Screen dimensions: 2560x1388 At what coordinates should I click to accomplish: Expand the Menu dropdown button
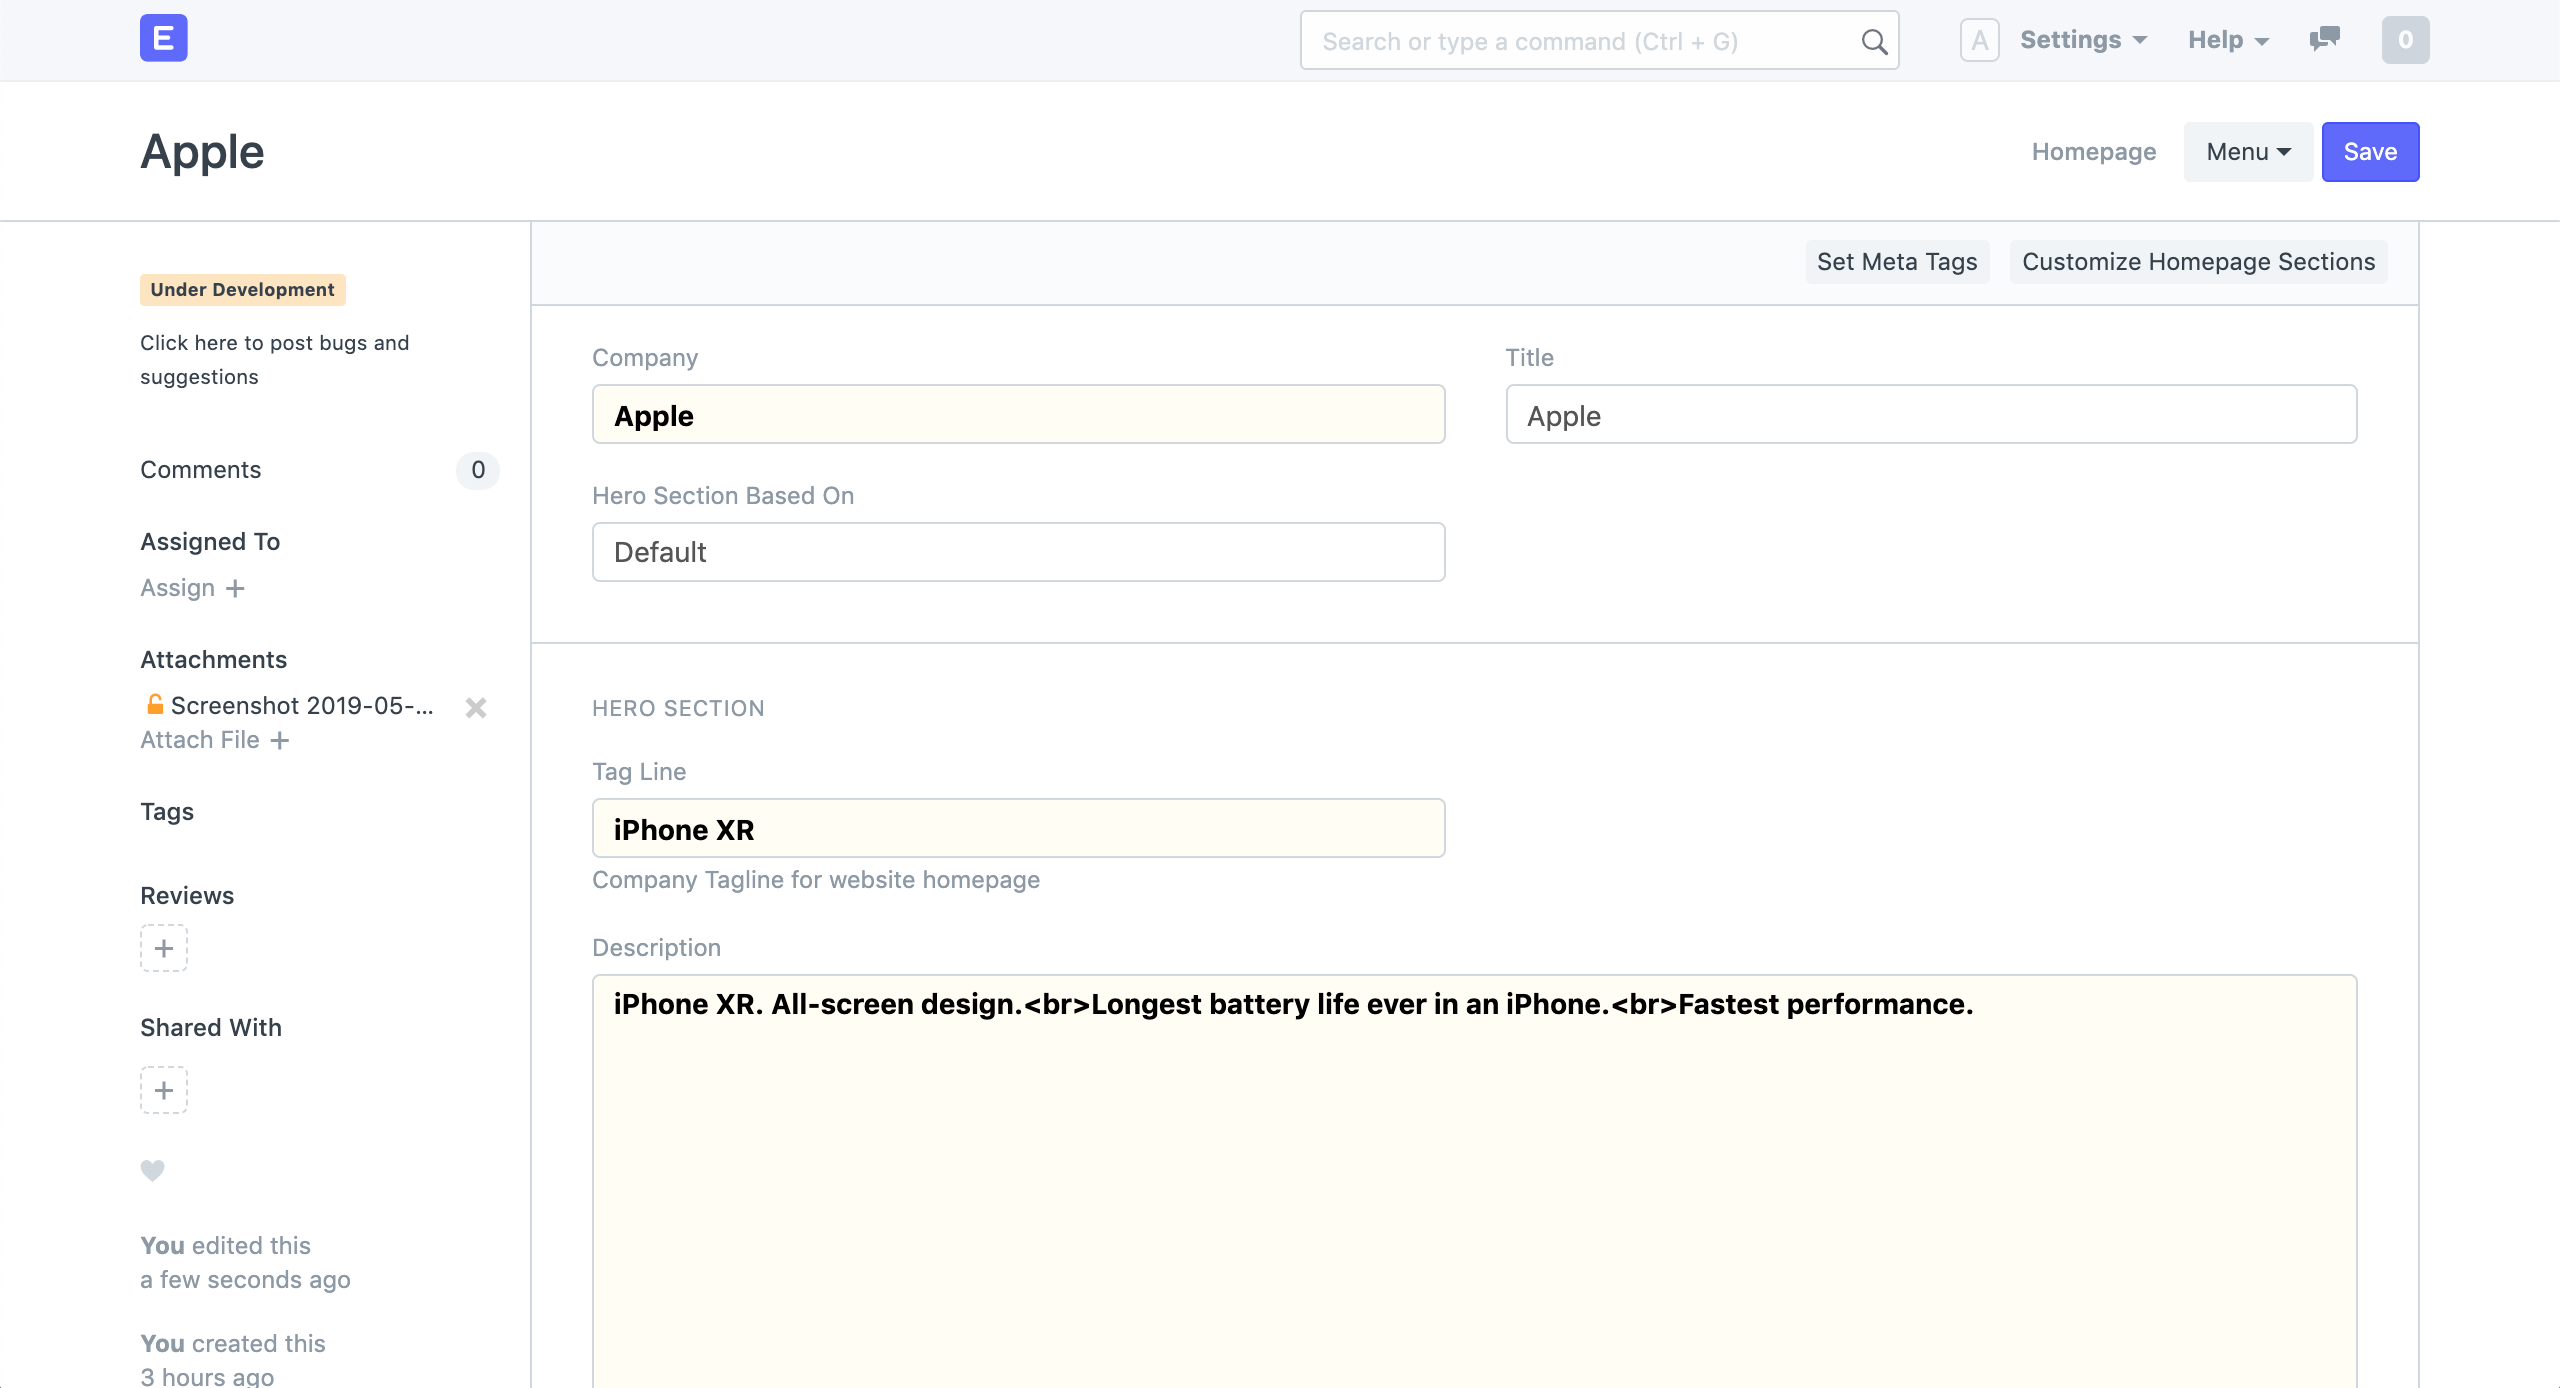tap(2248, 152)
